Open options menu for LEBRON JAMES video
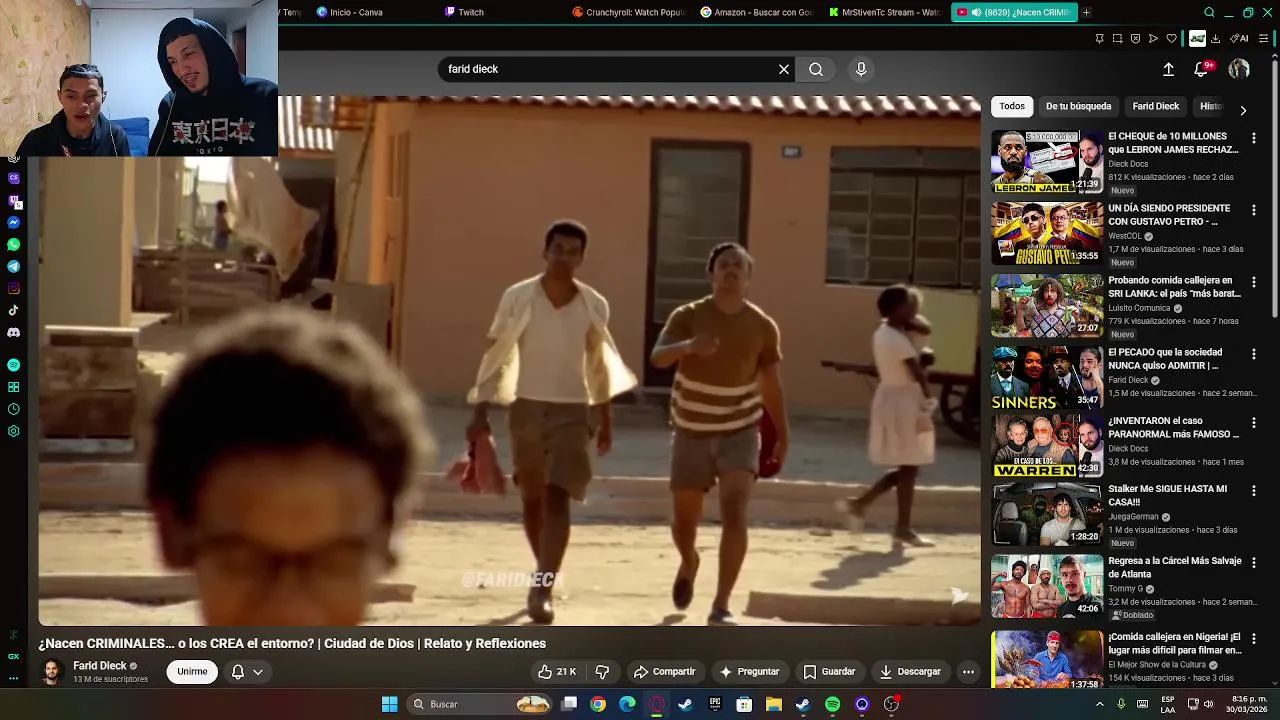Screen dimensions: 1280x720 point(1253,138)
